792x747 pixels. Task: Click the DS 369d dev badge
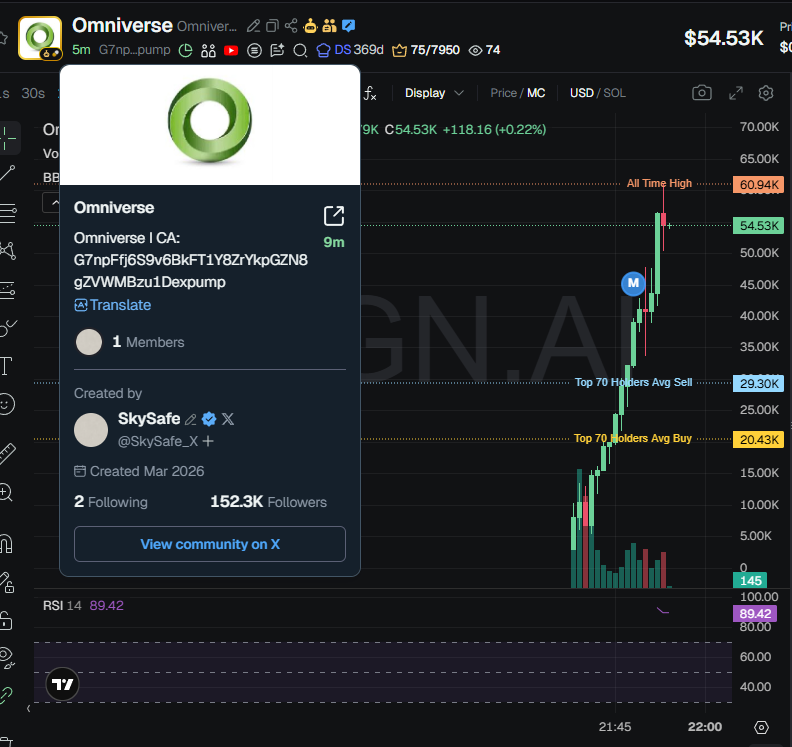coord(350,50)
